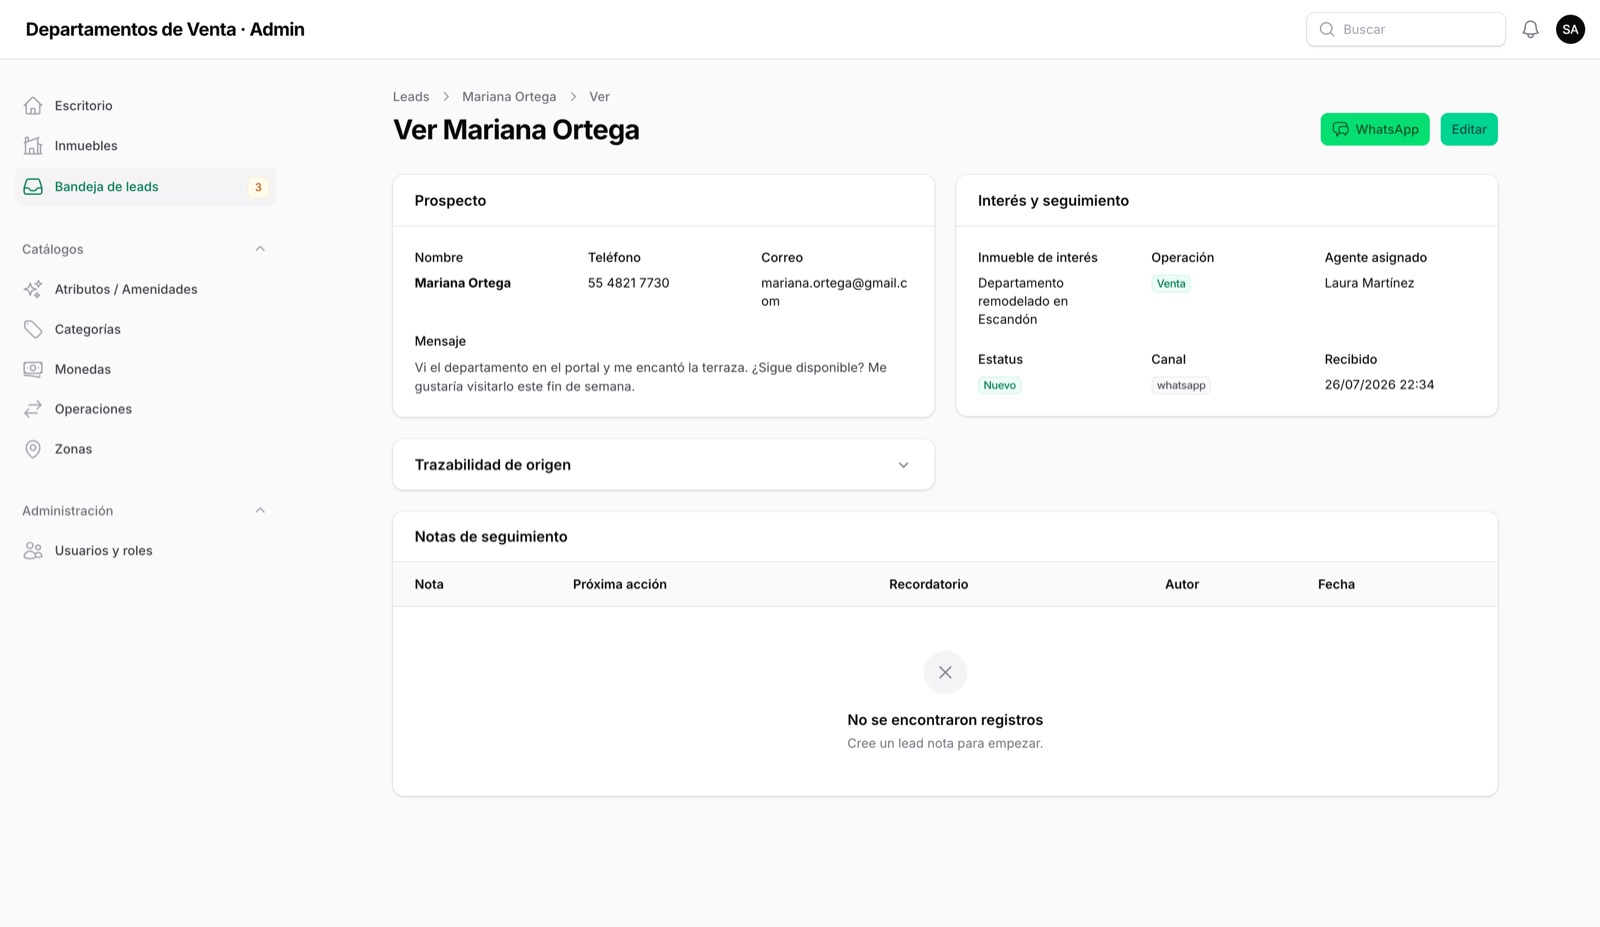1600x927 pixels.
Task: Click the Usuarios y roles people icon
Action: [x=33, y=551]
